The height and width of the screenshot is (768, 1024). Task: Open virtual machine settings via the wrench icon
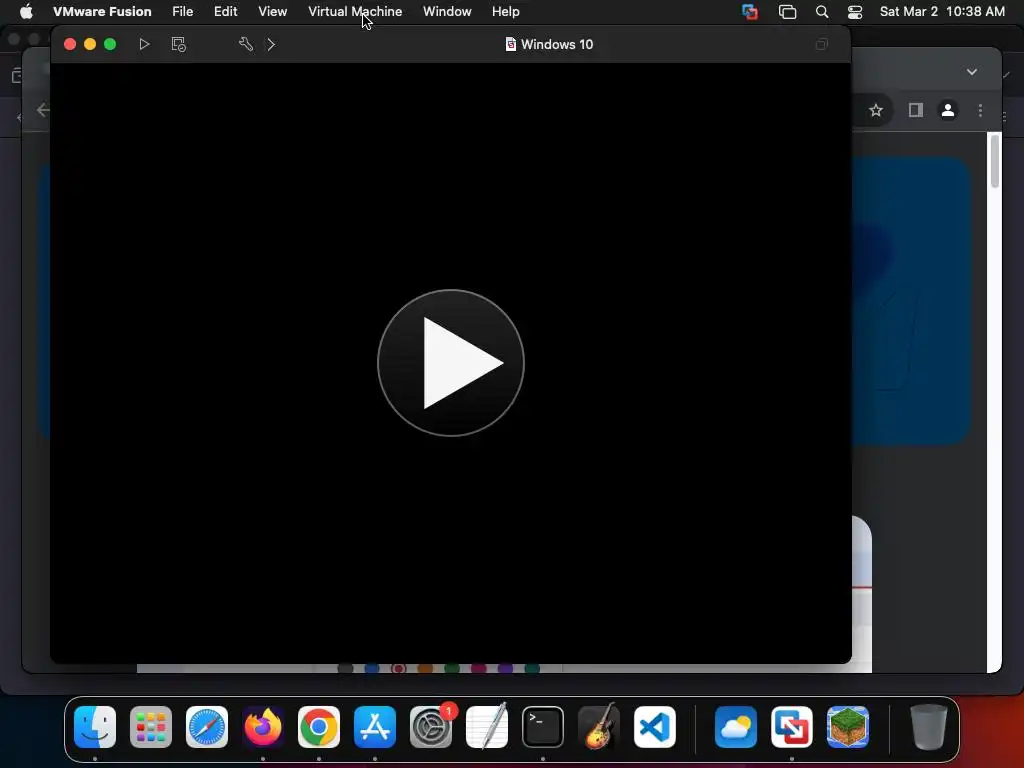(x=246, y=44)
